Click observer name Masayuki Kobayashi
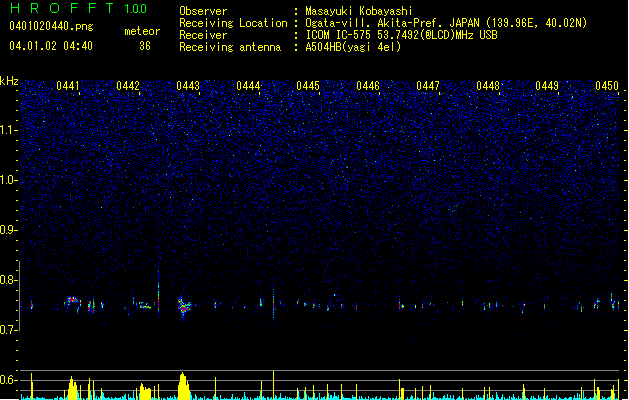The image size is (629, 400). (x=359, y=11)
